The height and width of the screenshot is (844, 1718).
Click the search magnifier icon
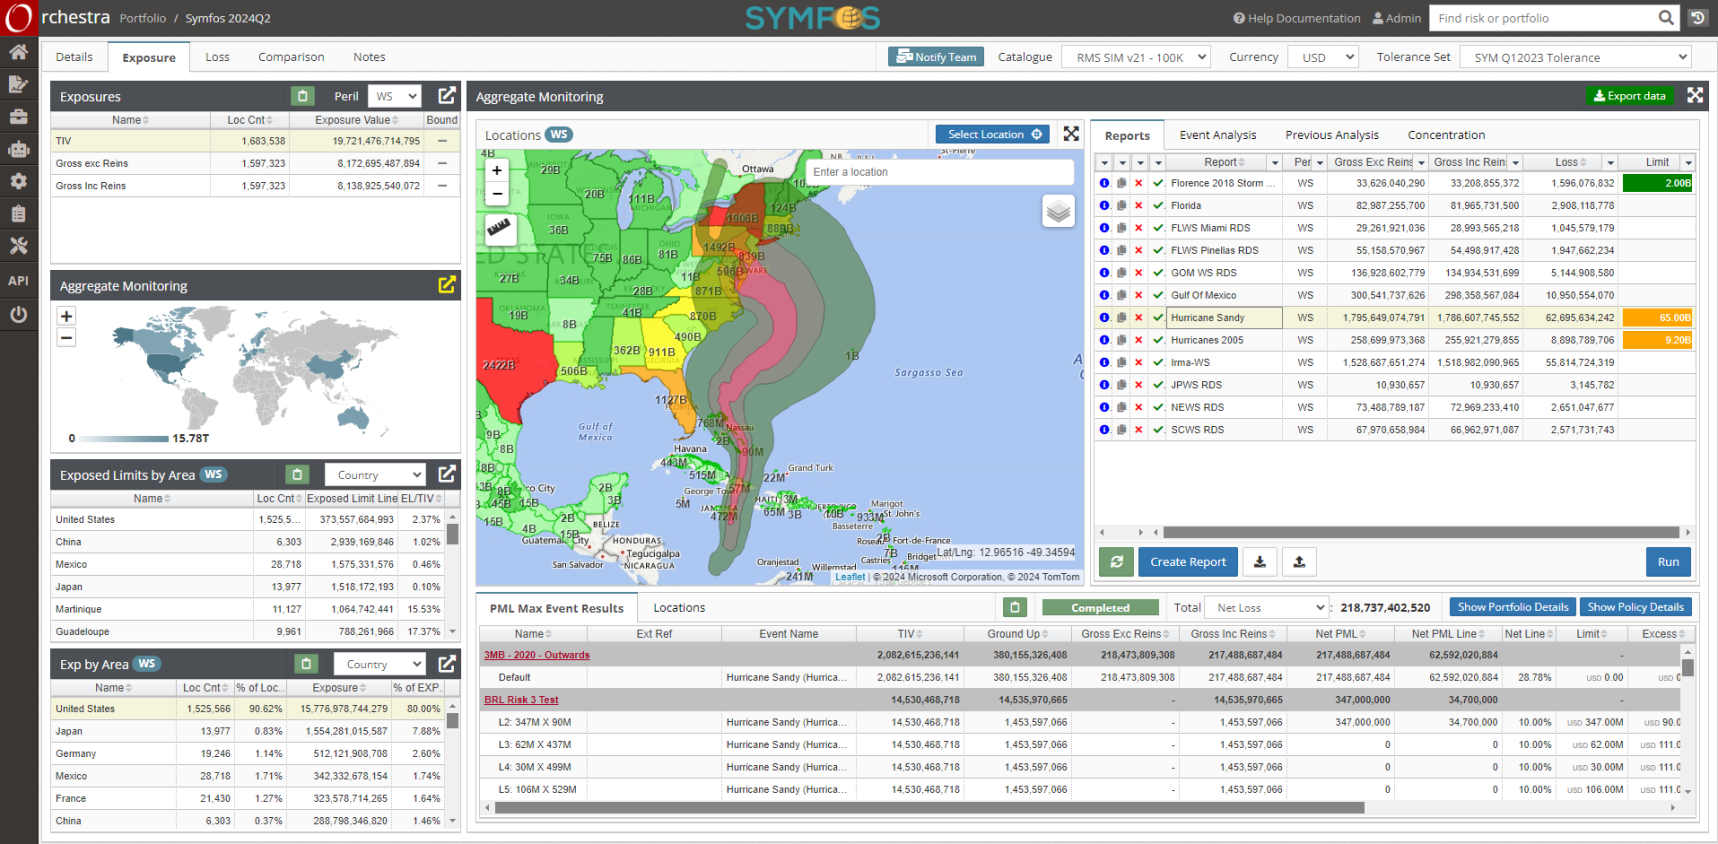pyautogui.click(x=1665, y=18)
